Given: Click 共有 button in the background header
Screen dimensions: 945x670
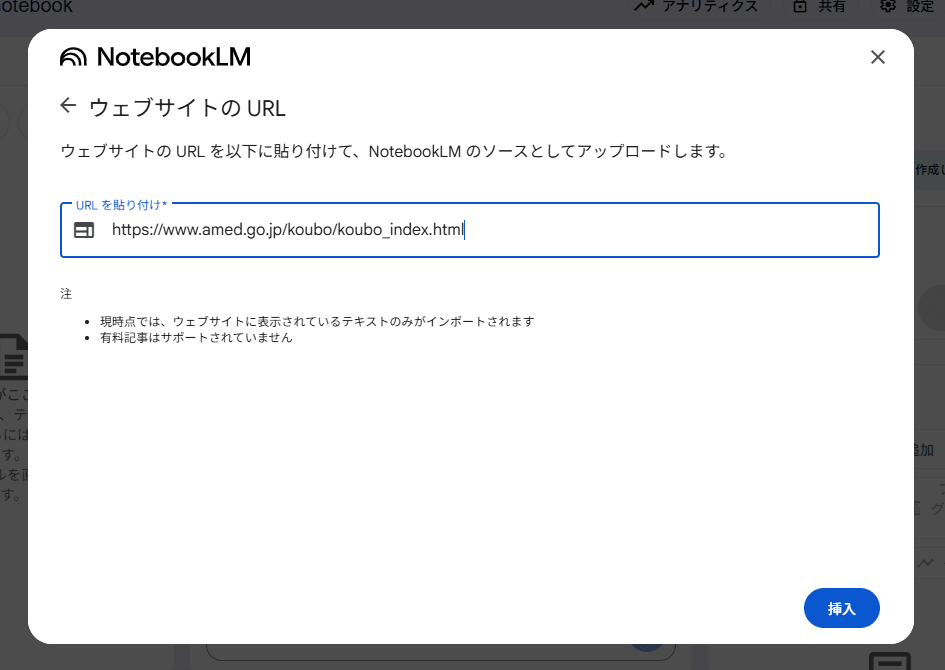Looking at the screenshot, I should [819, 7].
